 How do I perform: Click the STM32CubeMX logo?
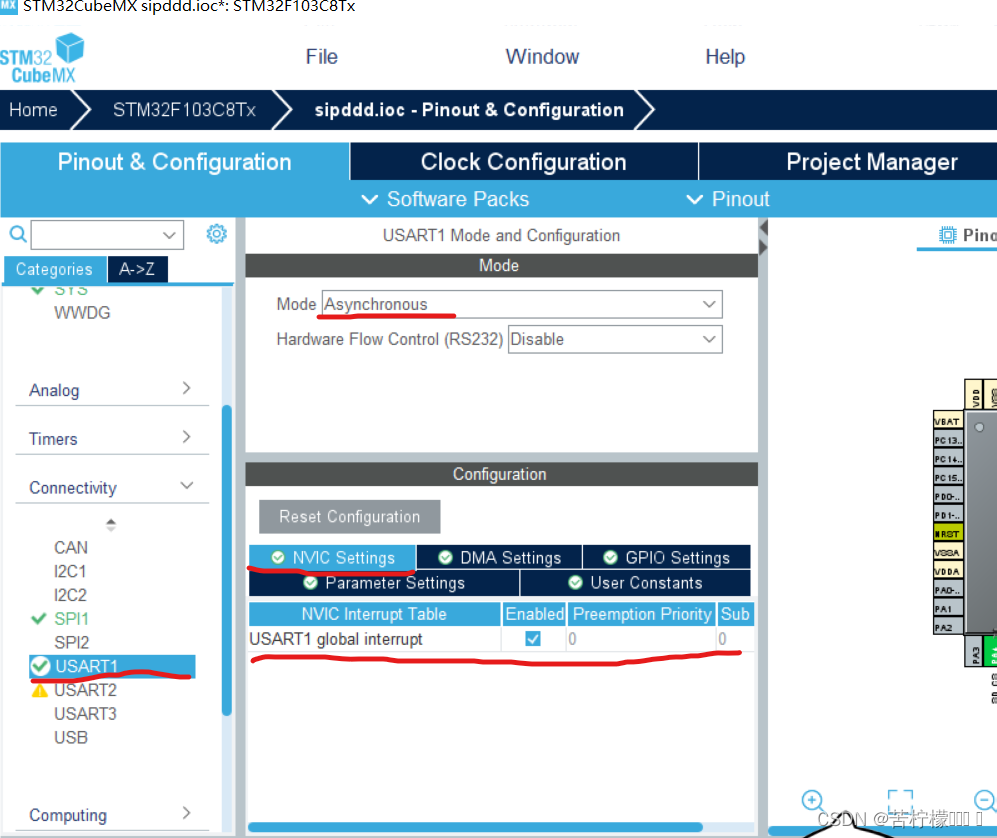point(42,58)
